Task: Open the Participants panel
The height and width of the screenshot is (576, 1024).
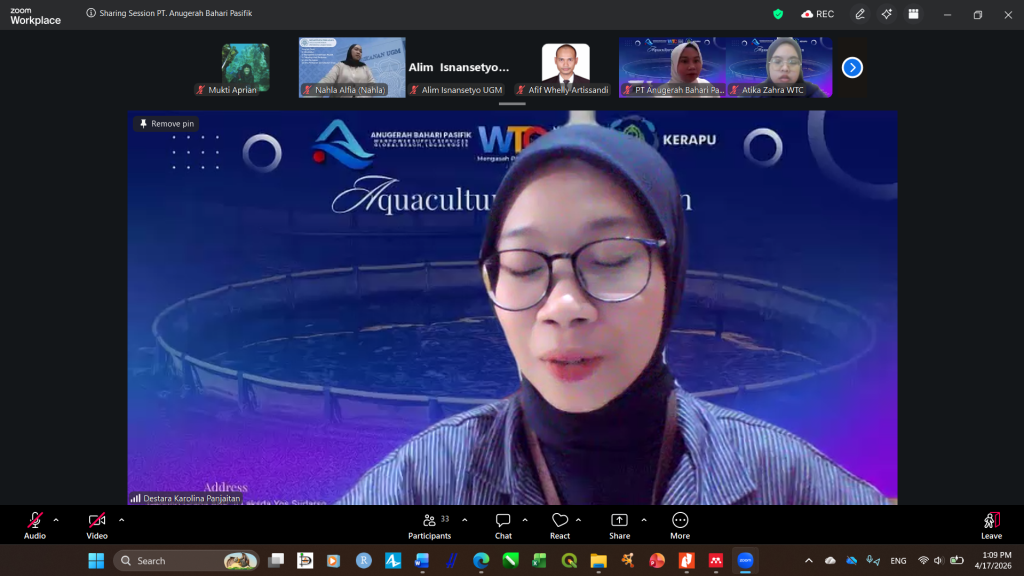Action: [x=430, y=525]
